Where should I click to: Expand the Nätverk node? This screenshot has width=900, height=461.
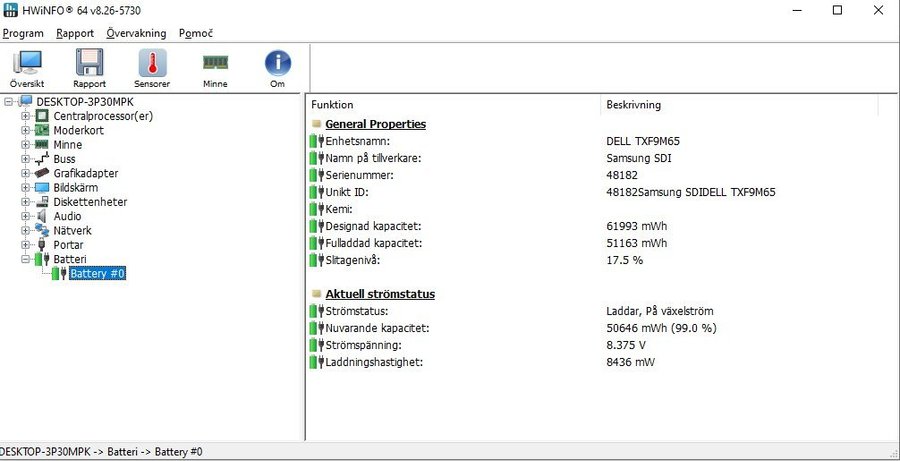point(25,230)
